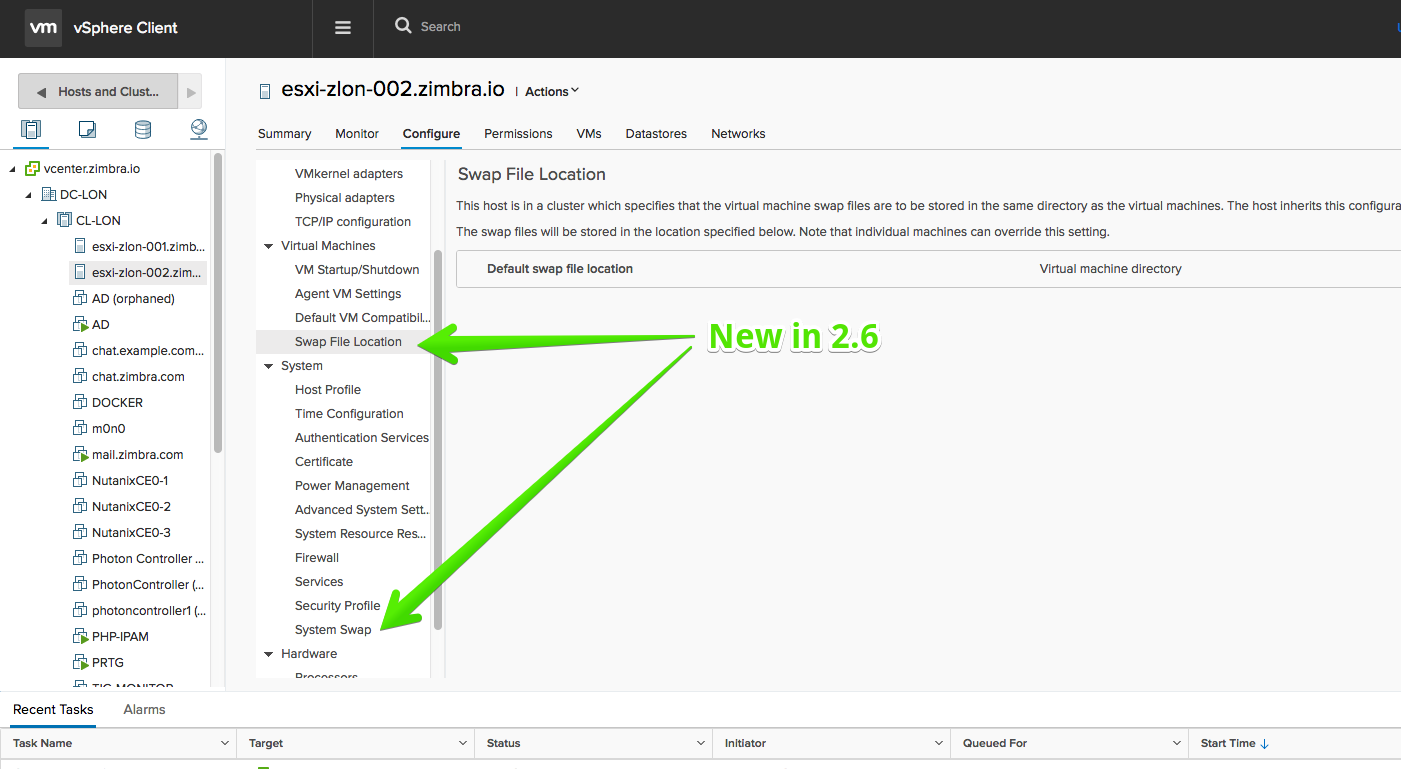This screenshot has width=1401, height=769.
Task: Collapse the System settings section
Action: coord(268,366)
